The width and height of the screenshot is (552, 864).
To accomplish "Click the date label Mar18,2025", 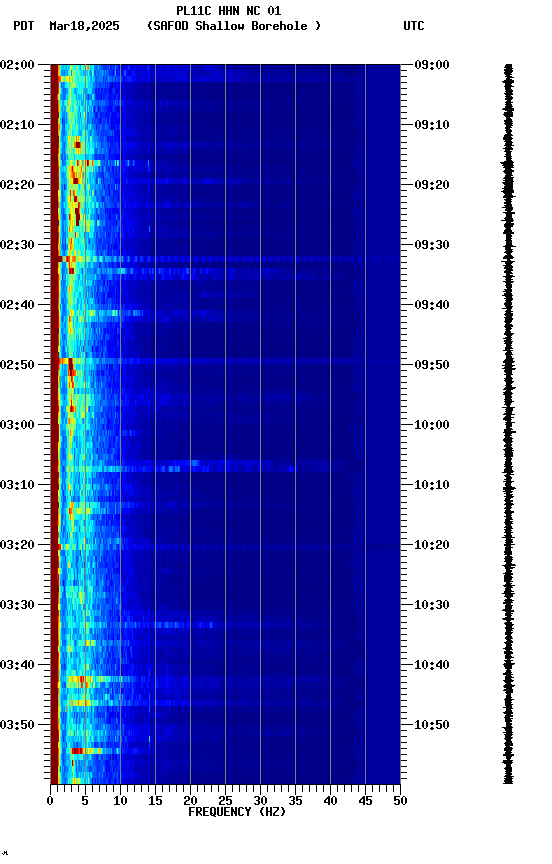I will click(84, 26).
